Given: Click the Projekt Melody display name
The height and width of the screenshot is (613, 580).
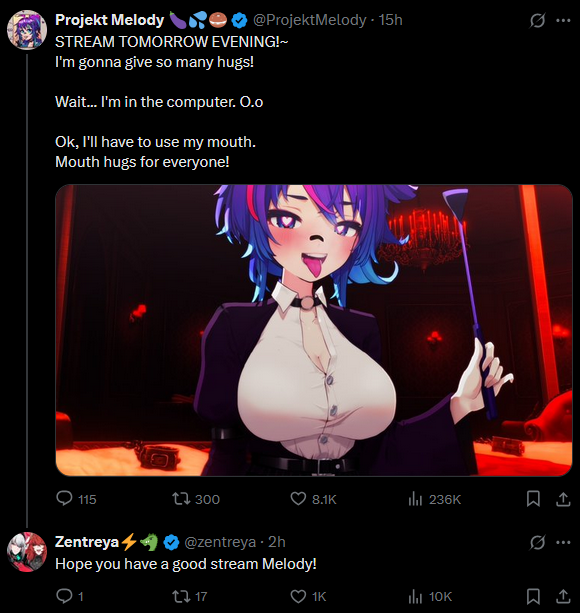Looking at the screenshot, I should click(109, 20).
